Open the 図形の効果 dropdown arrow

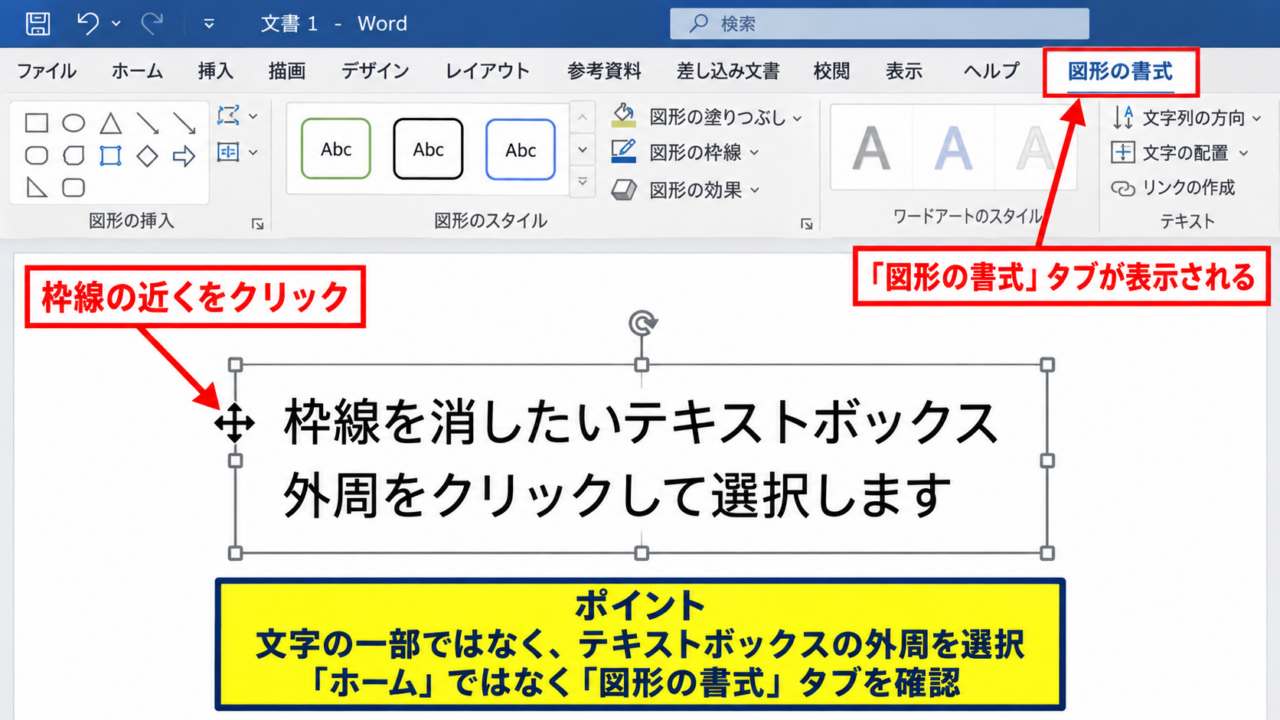[x=754, y=190]
